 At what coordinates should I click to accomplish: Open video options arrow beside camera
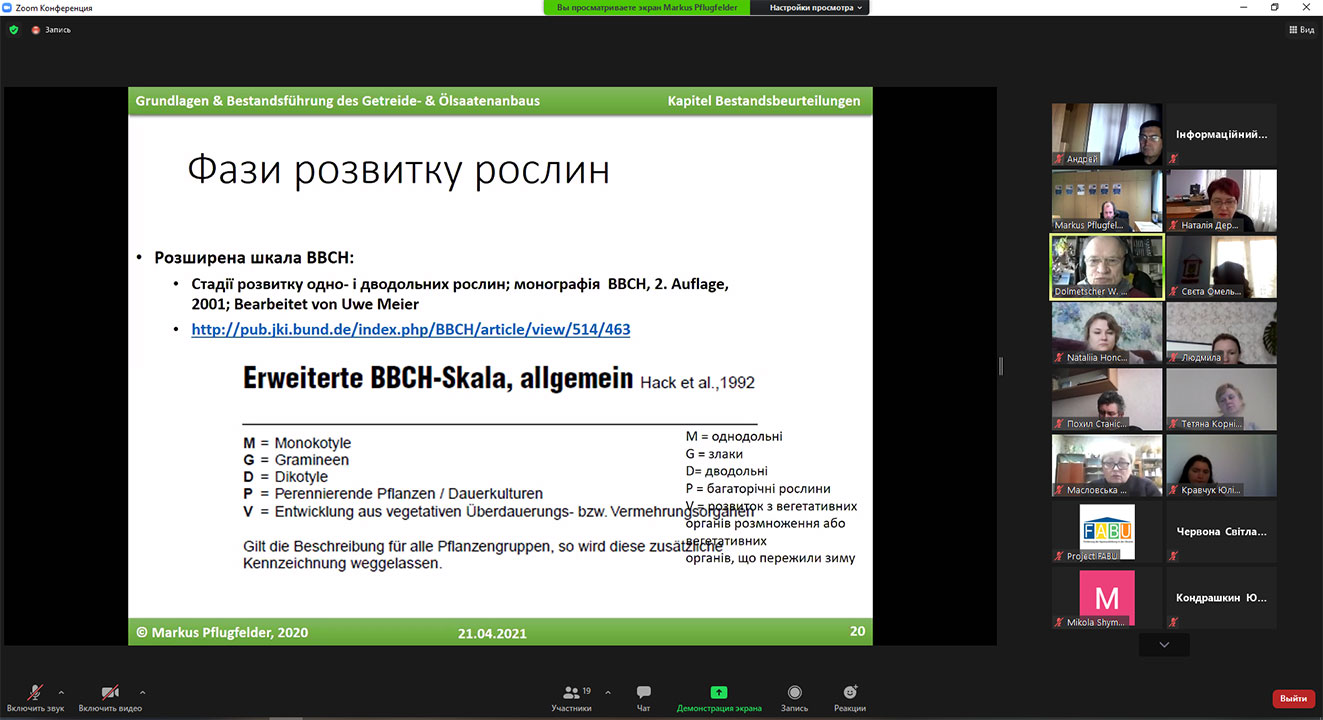coord(142,692)
